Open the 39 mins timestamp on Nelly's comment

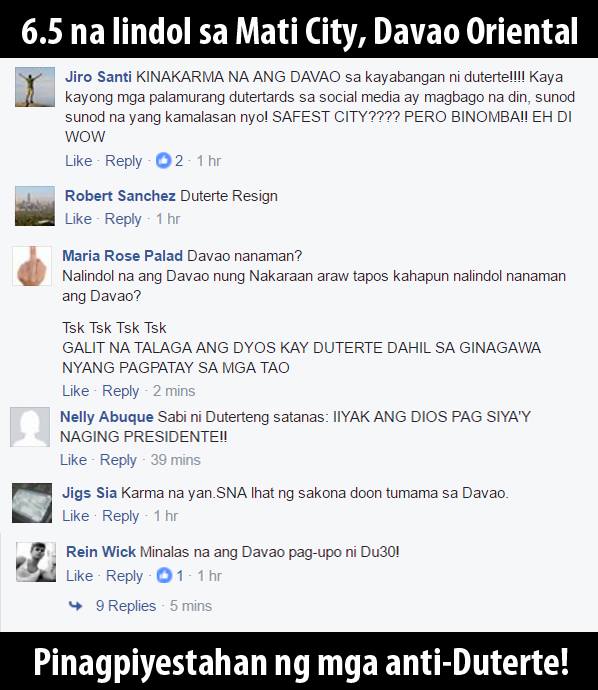pos(176,460)
